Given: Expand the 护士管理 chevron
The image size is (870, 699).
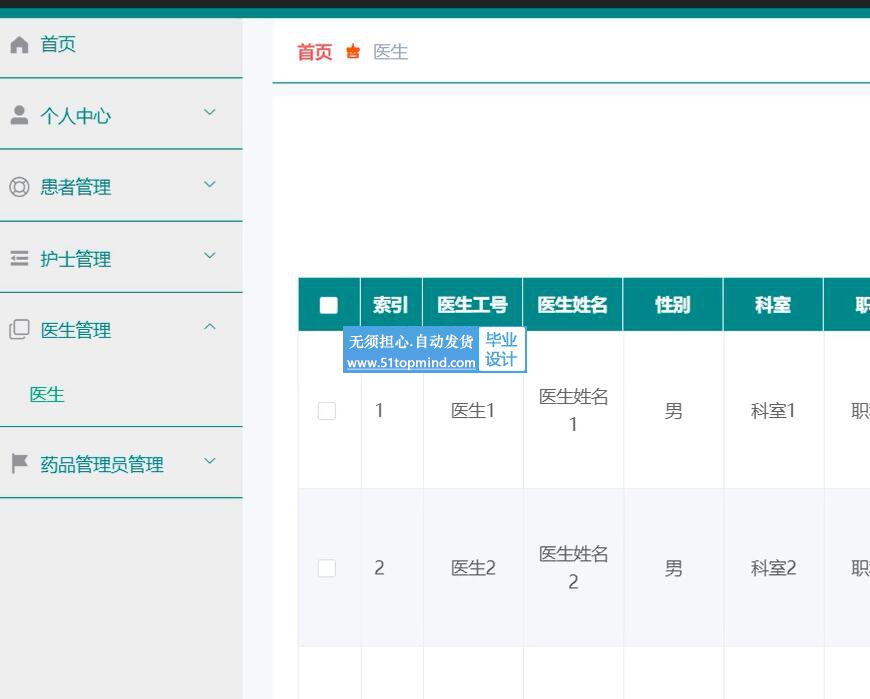Looking at the screenshot, I should 210,255.
